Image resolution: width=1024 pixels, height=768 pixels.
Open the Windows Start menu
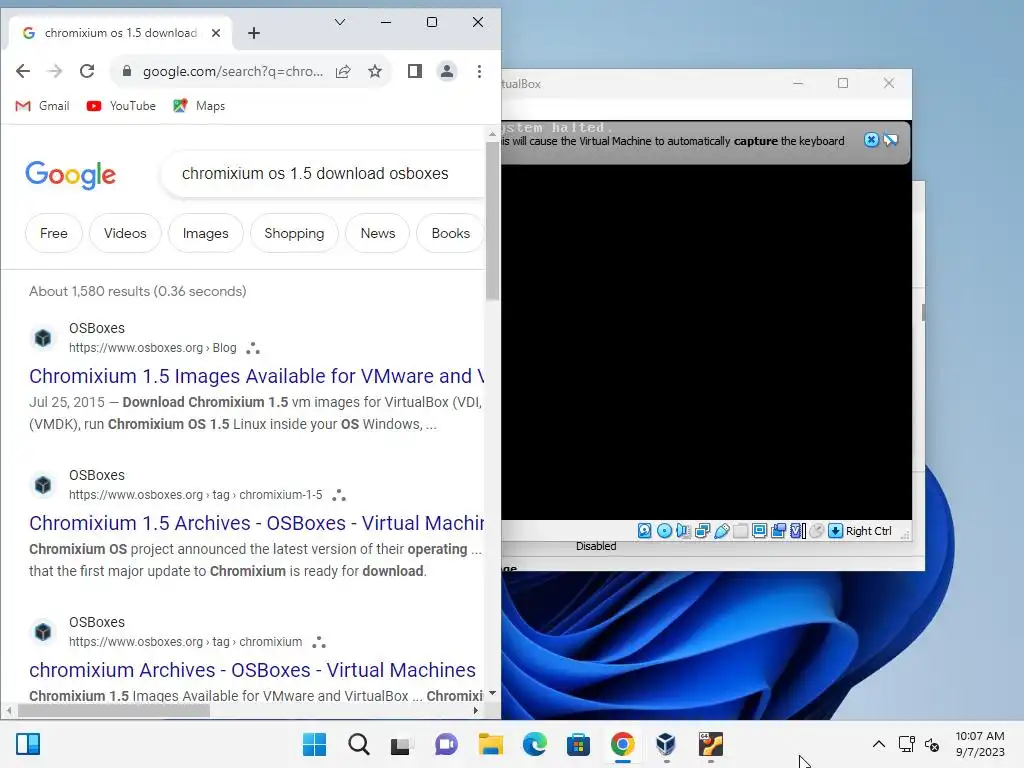click(x=314, y=744)
